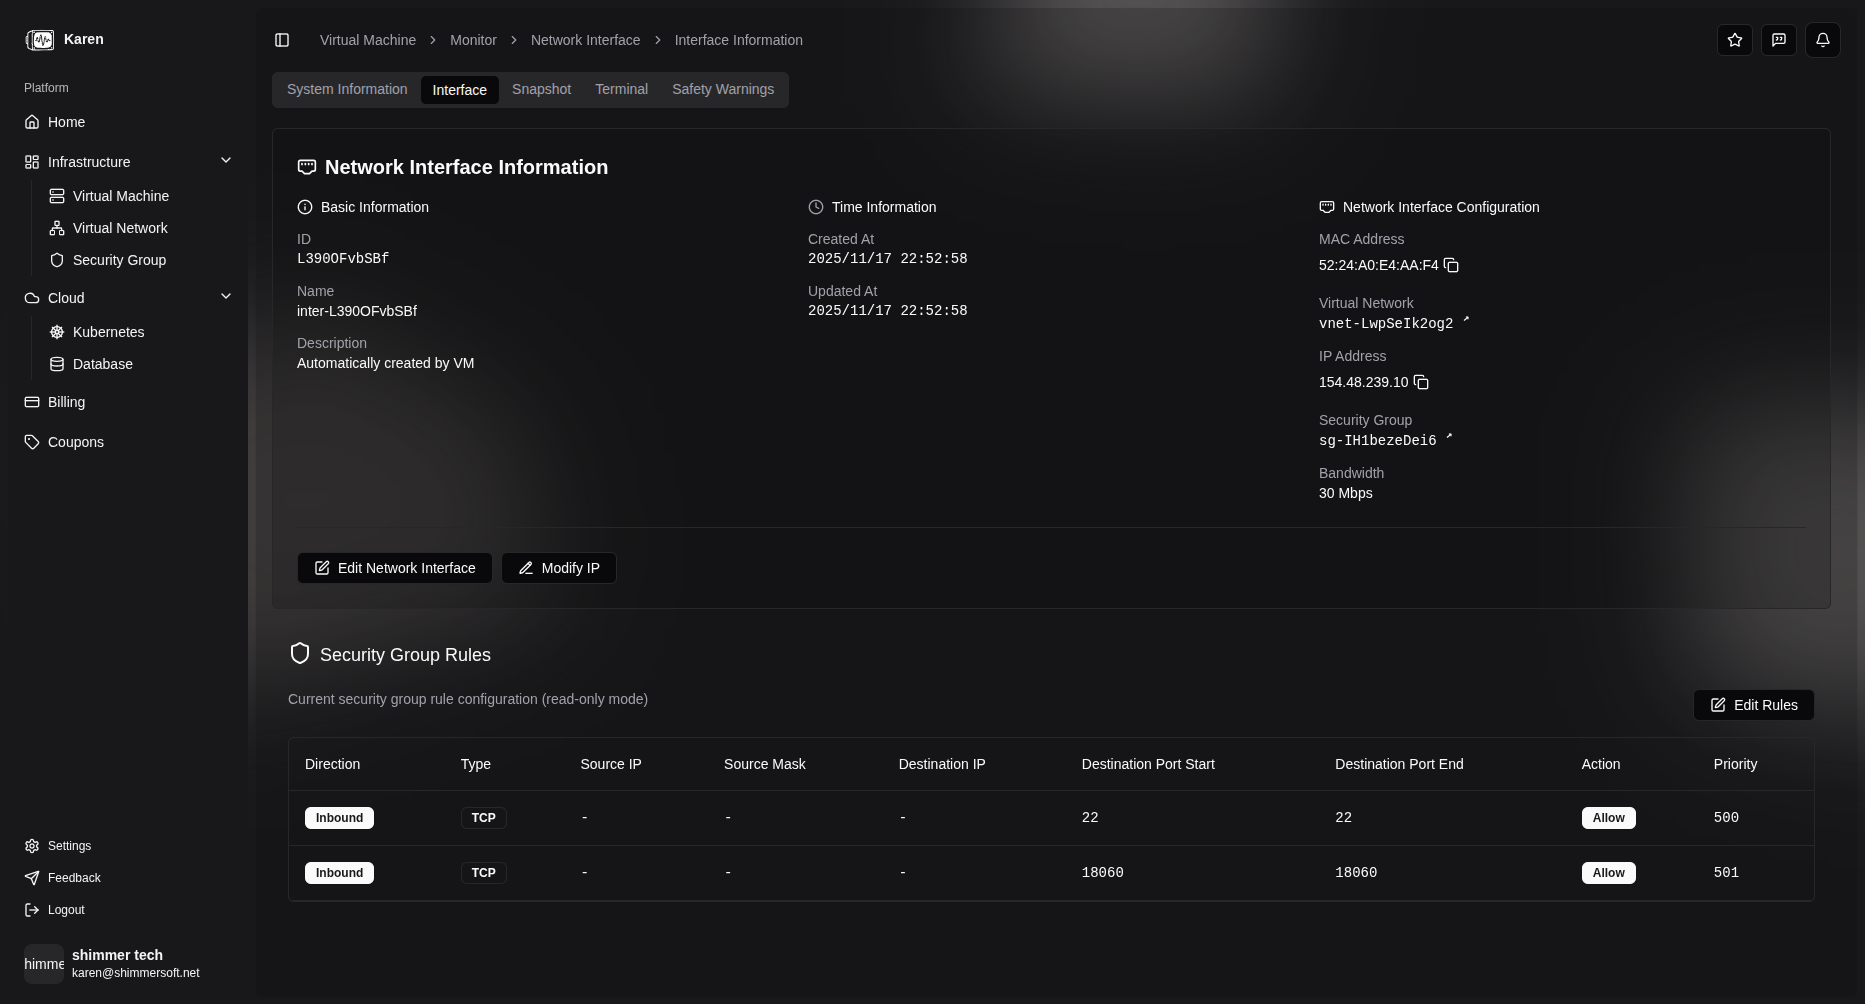Switch to the Snapshot tab
Image resolution: width=1865 pixels, height=1004 pixels.
541,89
